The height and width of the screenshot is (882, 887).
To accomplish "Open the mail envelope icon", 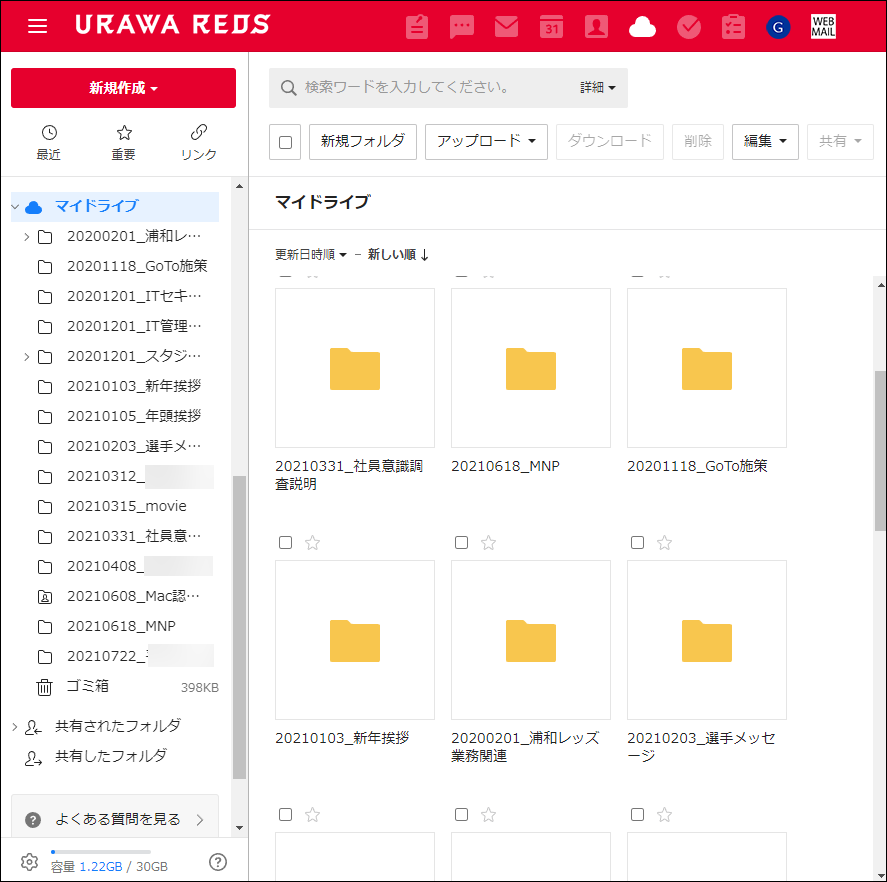I will pos(507,27).
